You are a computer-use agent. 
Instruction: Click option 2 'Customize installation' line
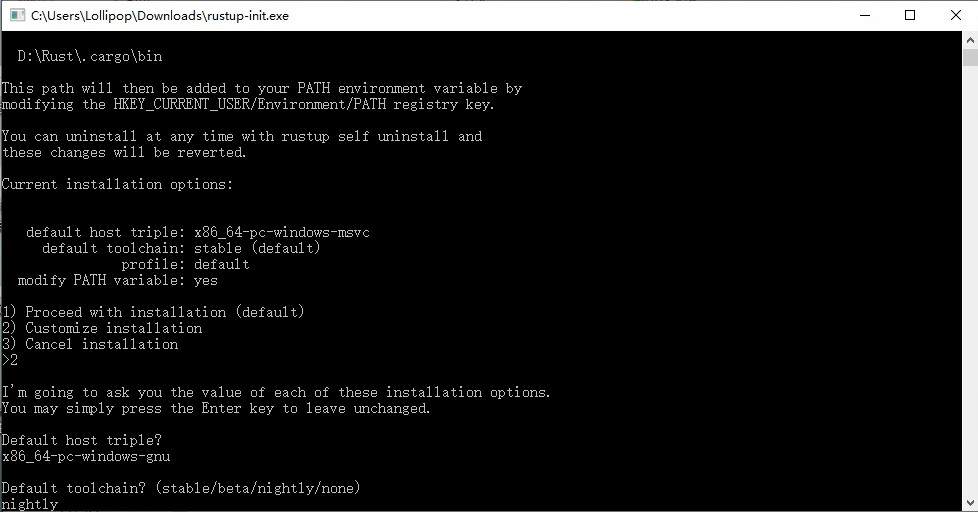click(x=102, y=329)
